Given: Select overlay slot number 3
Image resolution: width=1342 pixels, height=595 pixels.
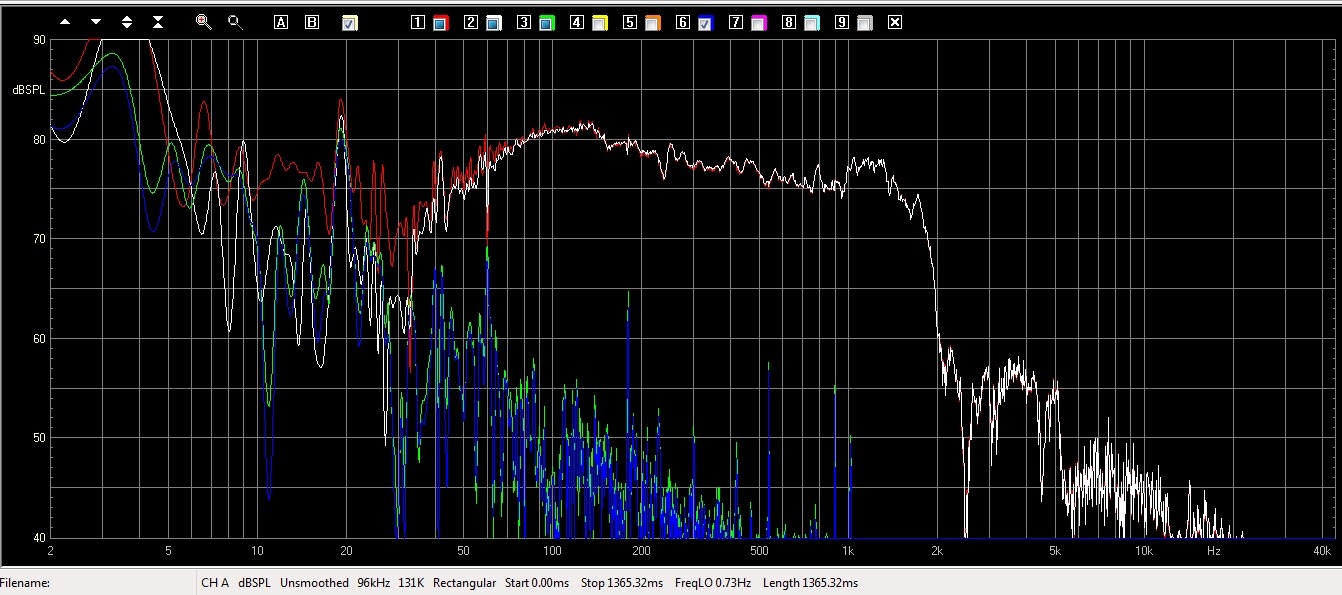Looking at the screenshot, I should 524,22.
